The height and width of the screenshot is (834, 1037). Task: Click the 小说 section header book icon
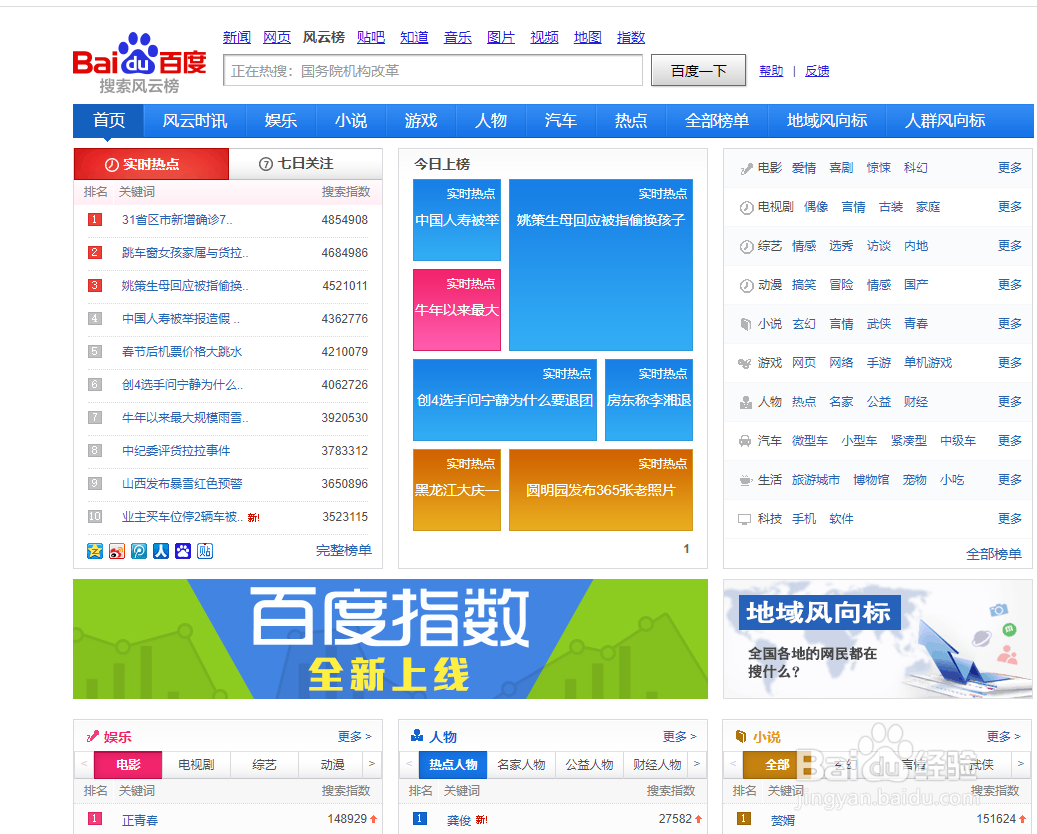(x=741, y=736)
